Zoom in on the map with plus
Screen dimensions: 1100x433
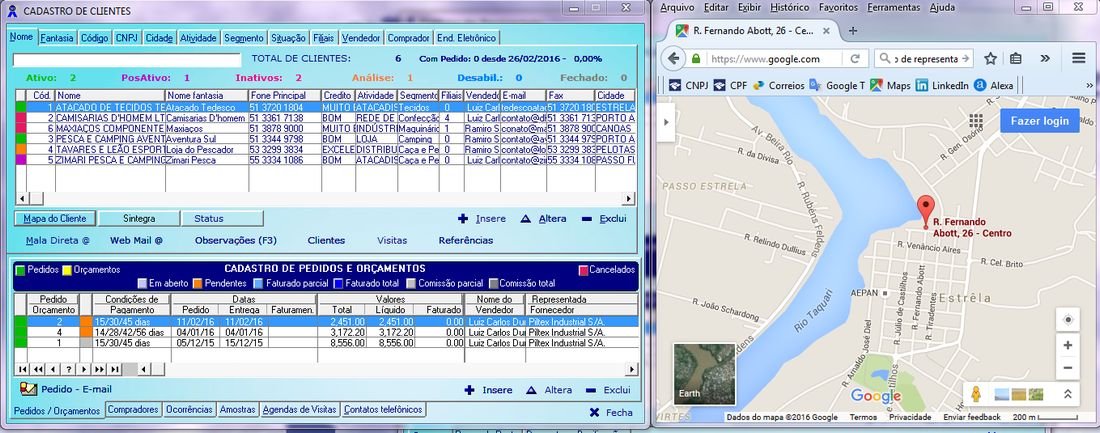1068,345
